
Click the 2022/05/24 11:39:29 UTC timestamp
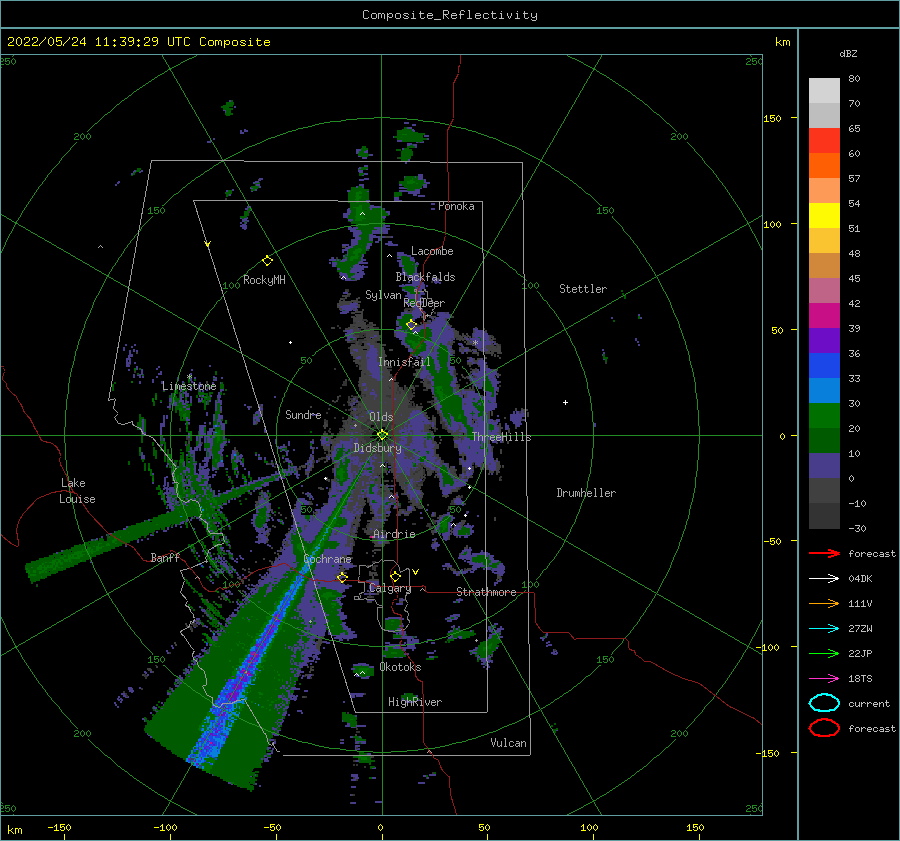[99, 42]
